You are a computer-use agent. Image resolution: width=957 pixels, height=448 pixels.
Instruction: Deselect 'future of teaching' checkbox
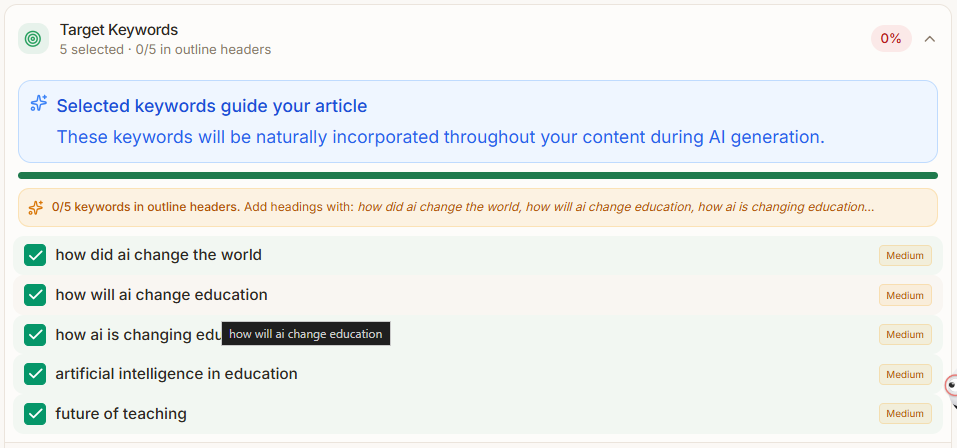click(x=35, y=413)
